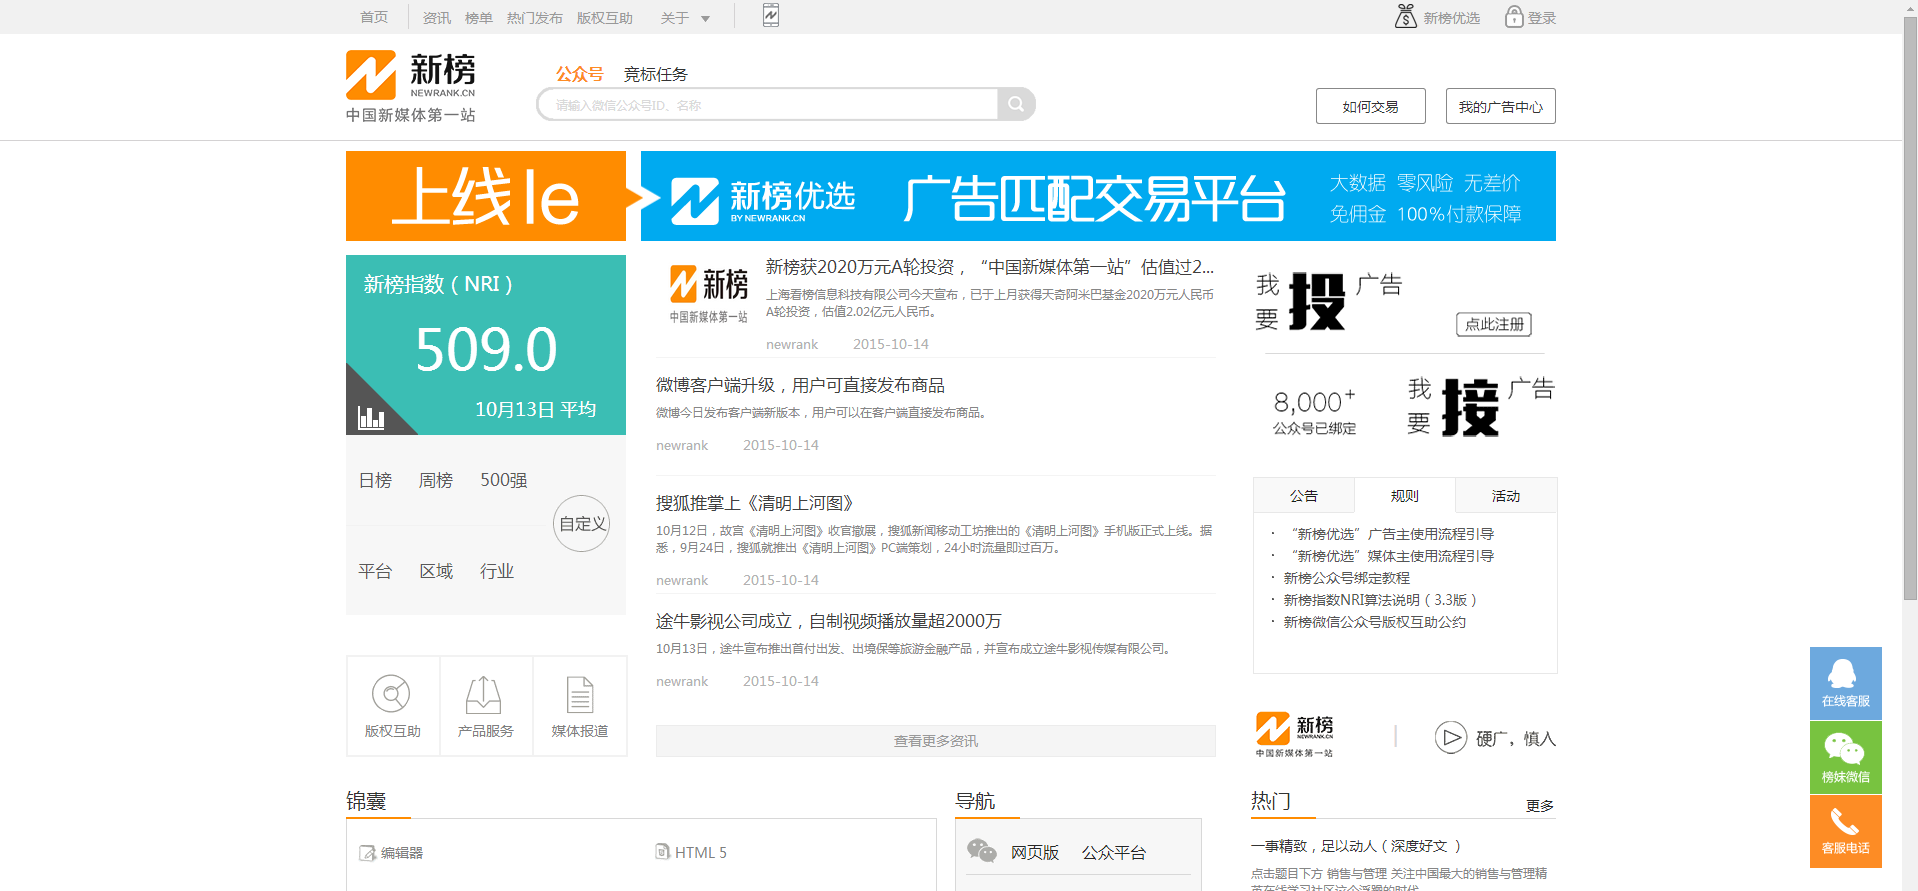
Task: Click the 登录 link
Action: (x=1542, y=18)
